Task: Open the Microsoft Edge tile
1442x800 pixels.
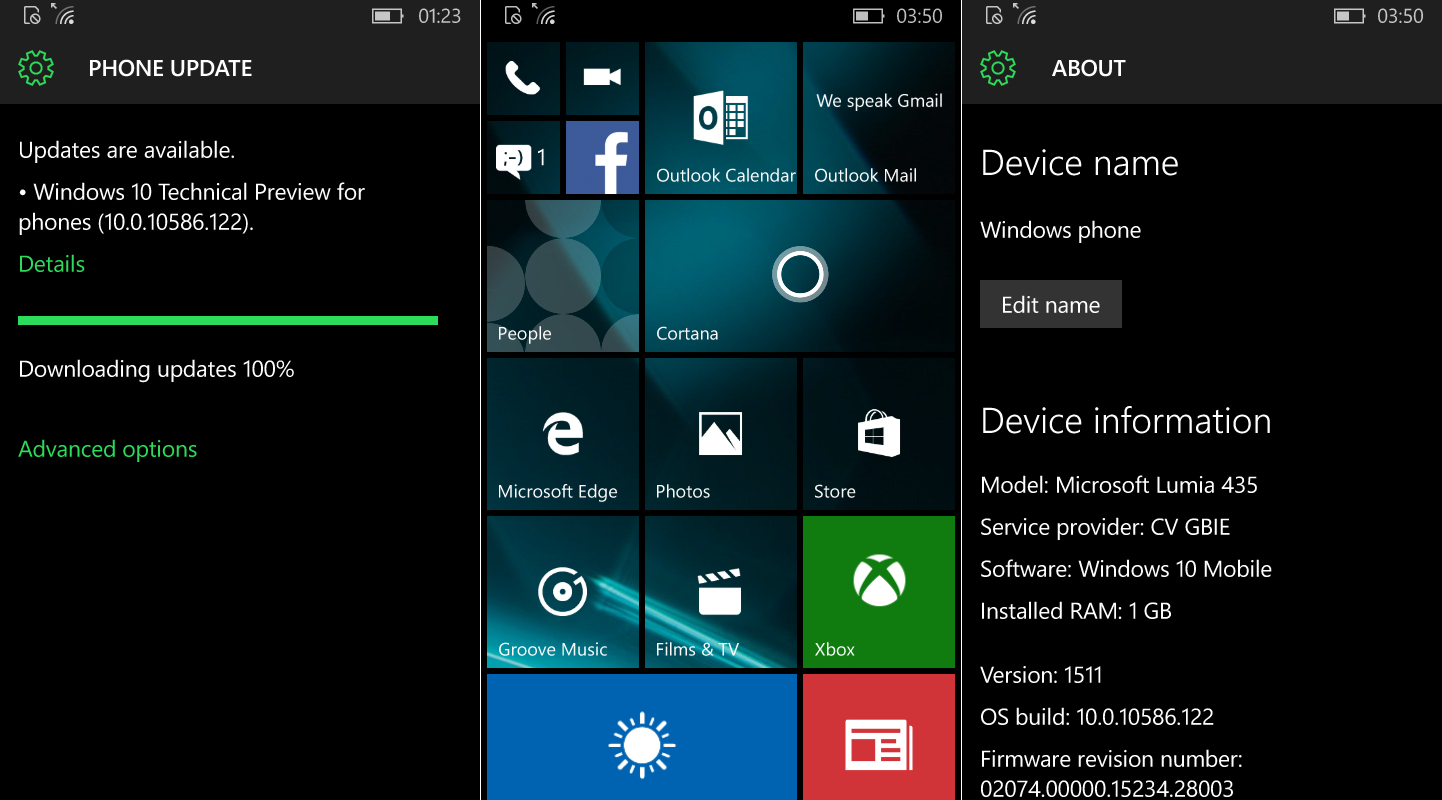Action: pyautogui.click(x=563, y=434)
